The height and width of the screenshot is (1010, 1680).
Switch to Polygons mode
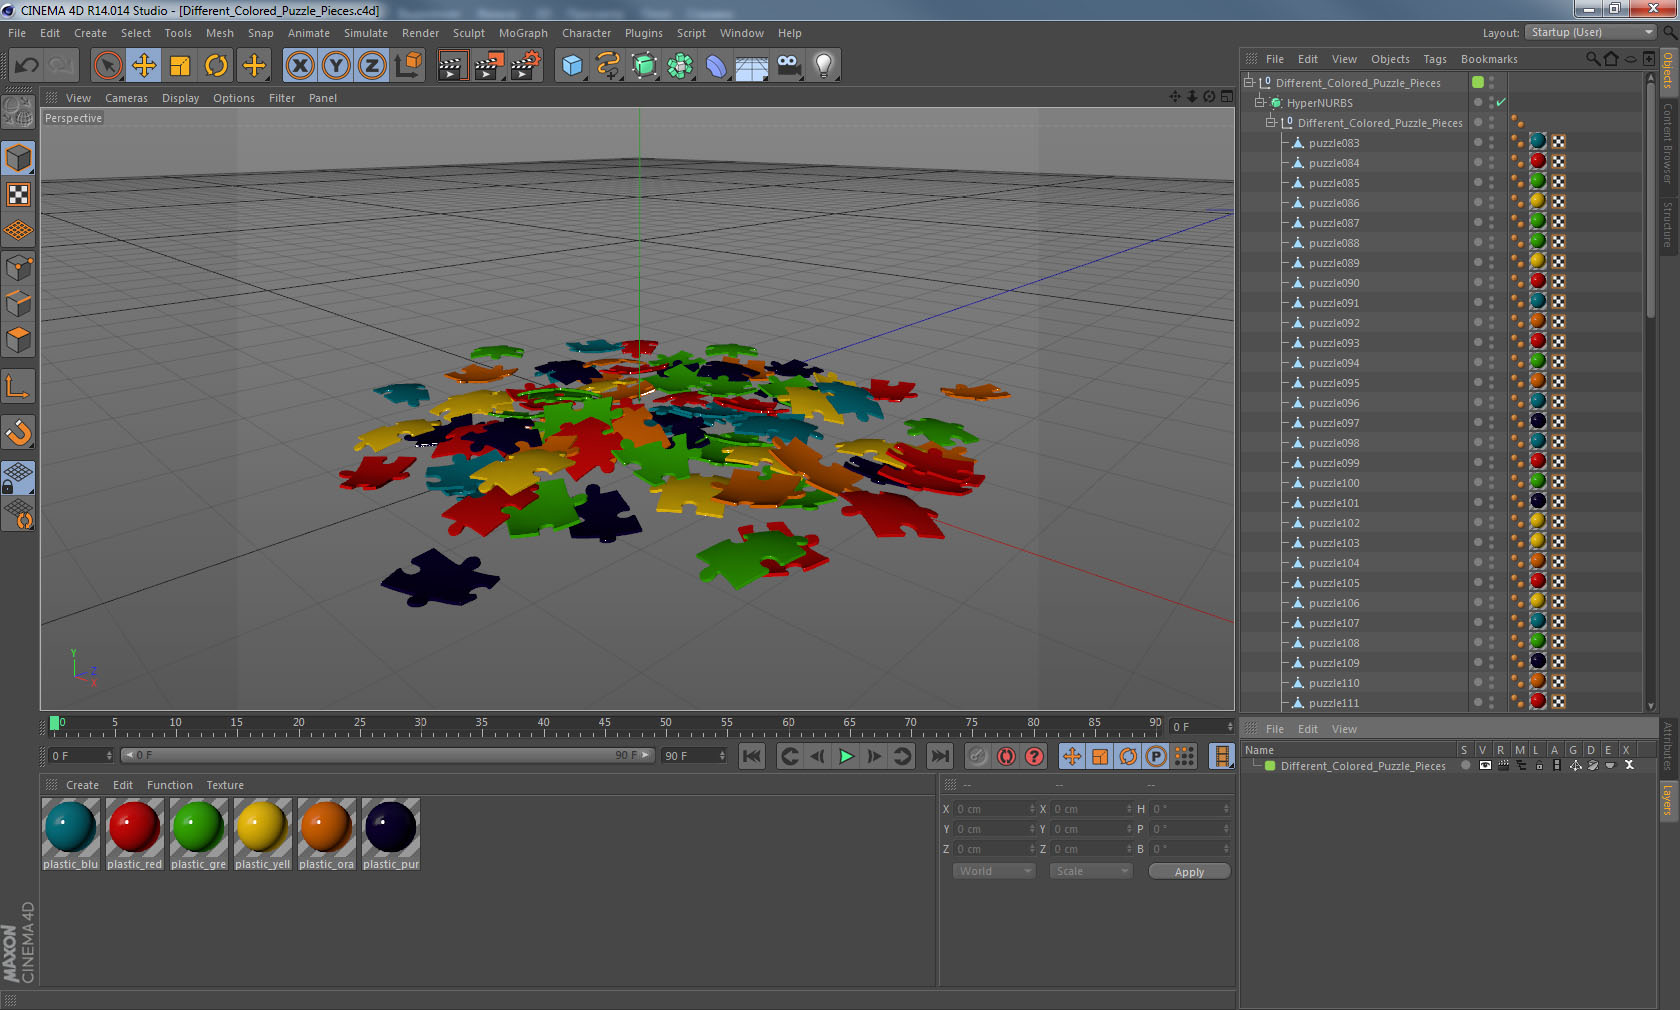[19, 340]
